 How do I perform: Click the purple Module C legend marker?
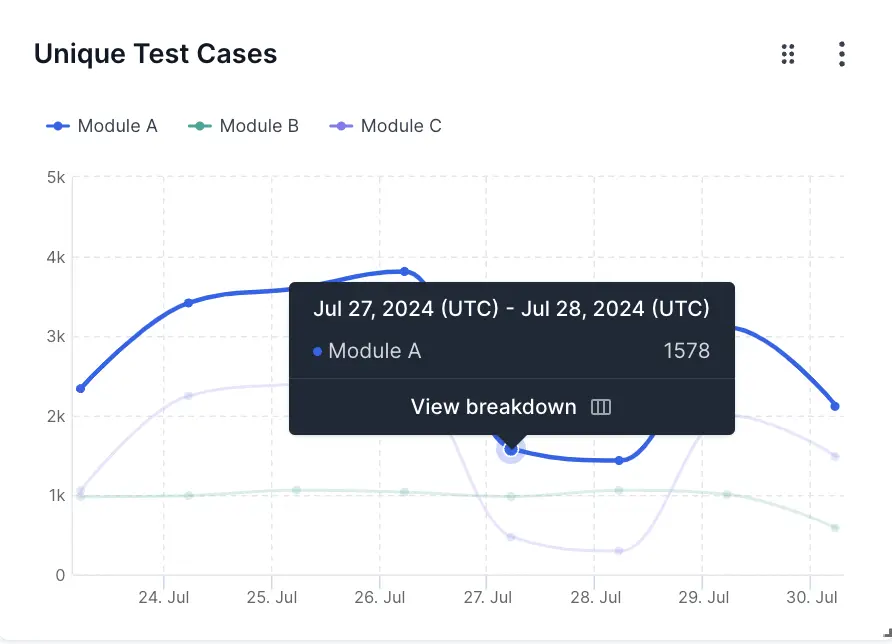(x=342, y=126)
